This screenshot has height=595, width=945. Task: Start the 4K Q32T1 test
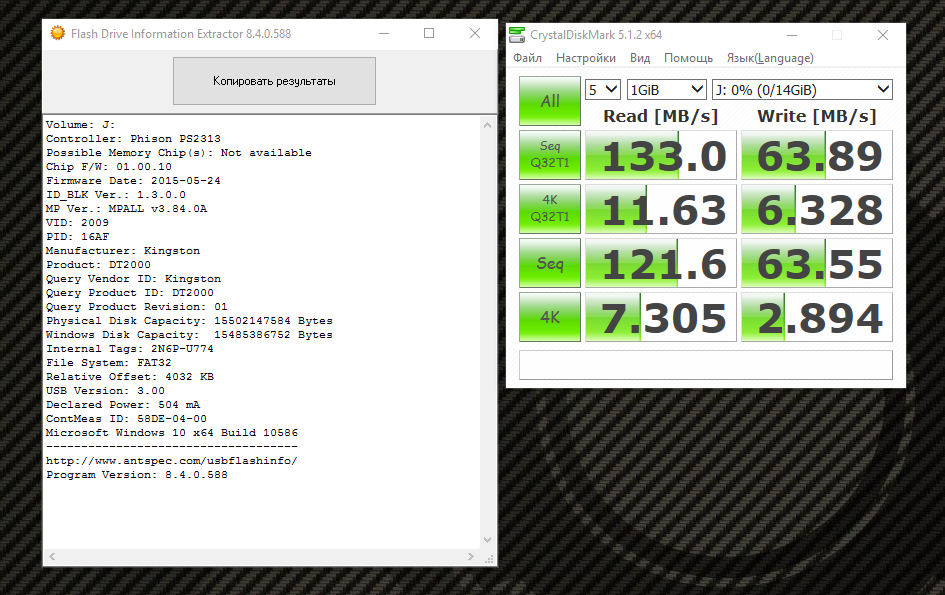coord(550,209)
